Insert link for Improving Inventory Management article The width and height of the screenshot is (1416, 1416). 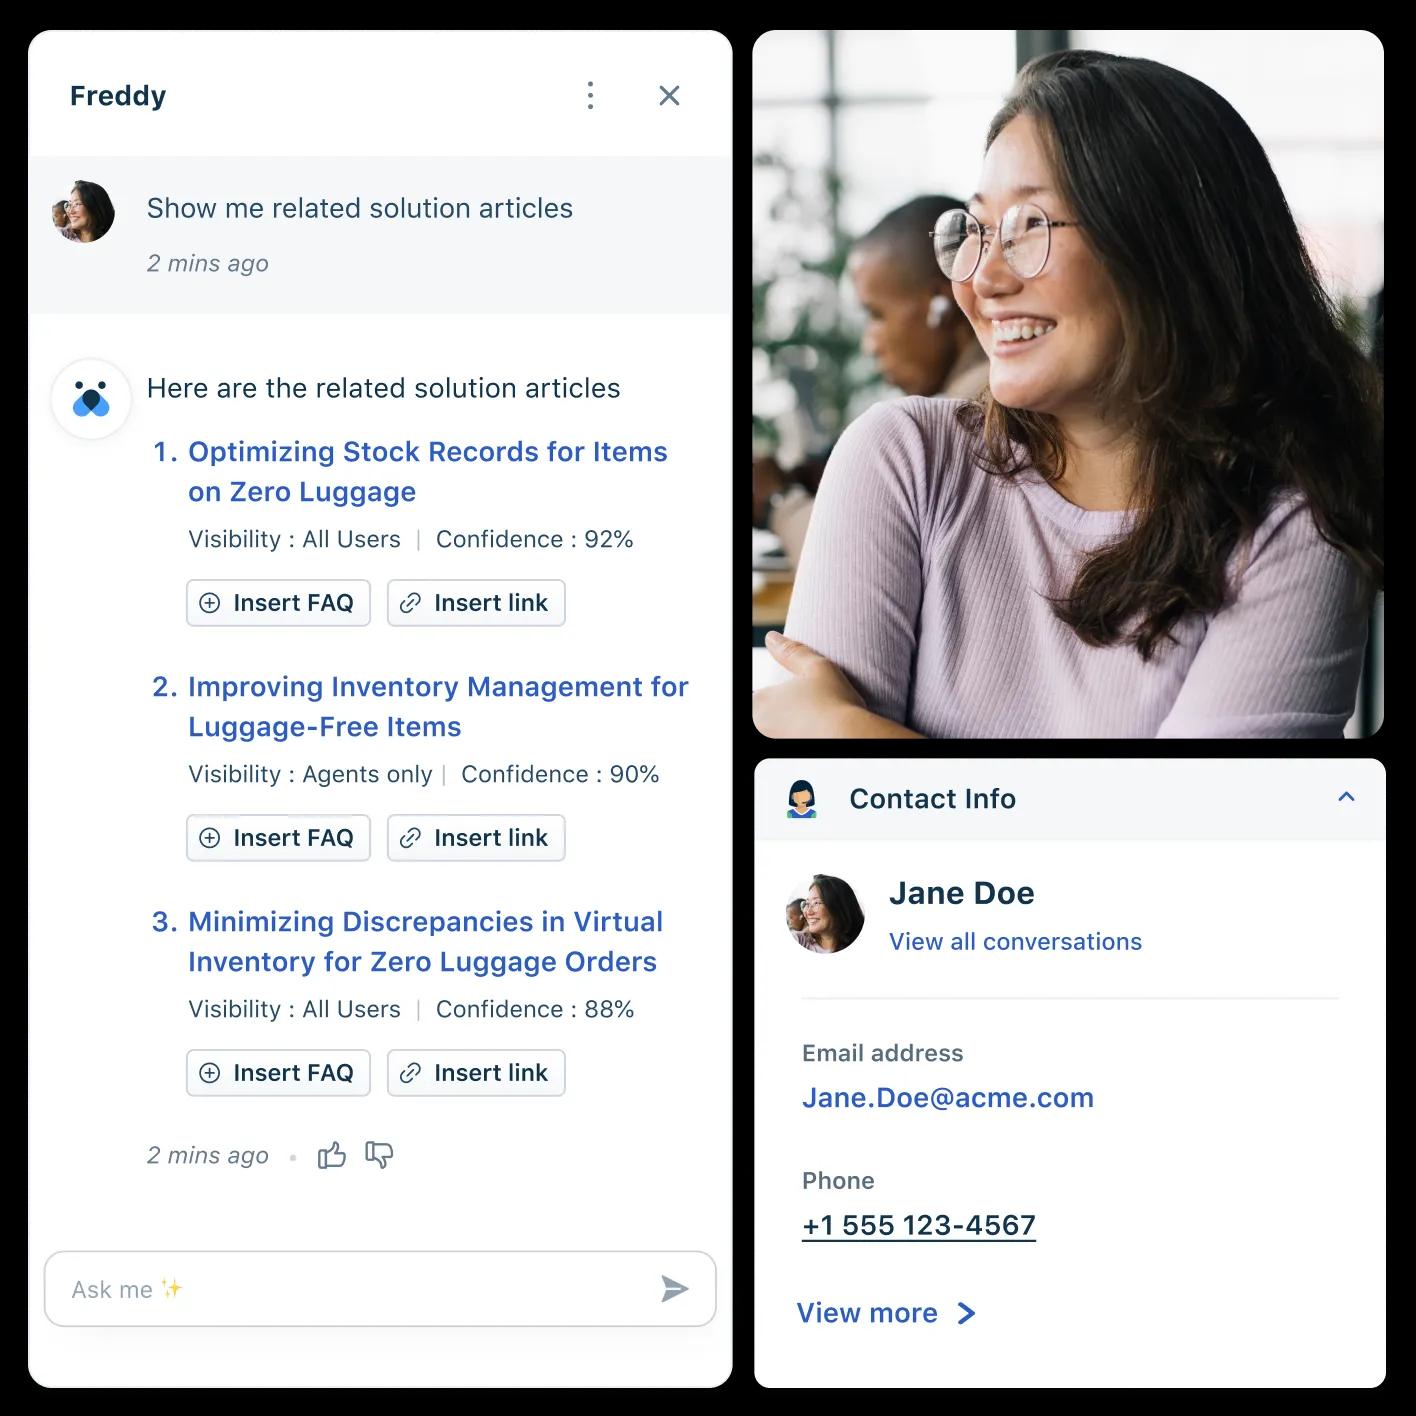tap(476, 838)
